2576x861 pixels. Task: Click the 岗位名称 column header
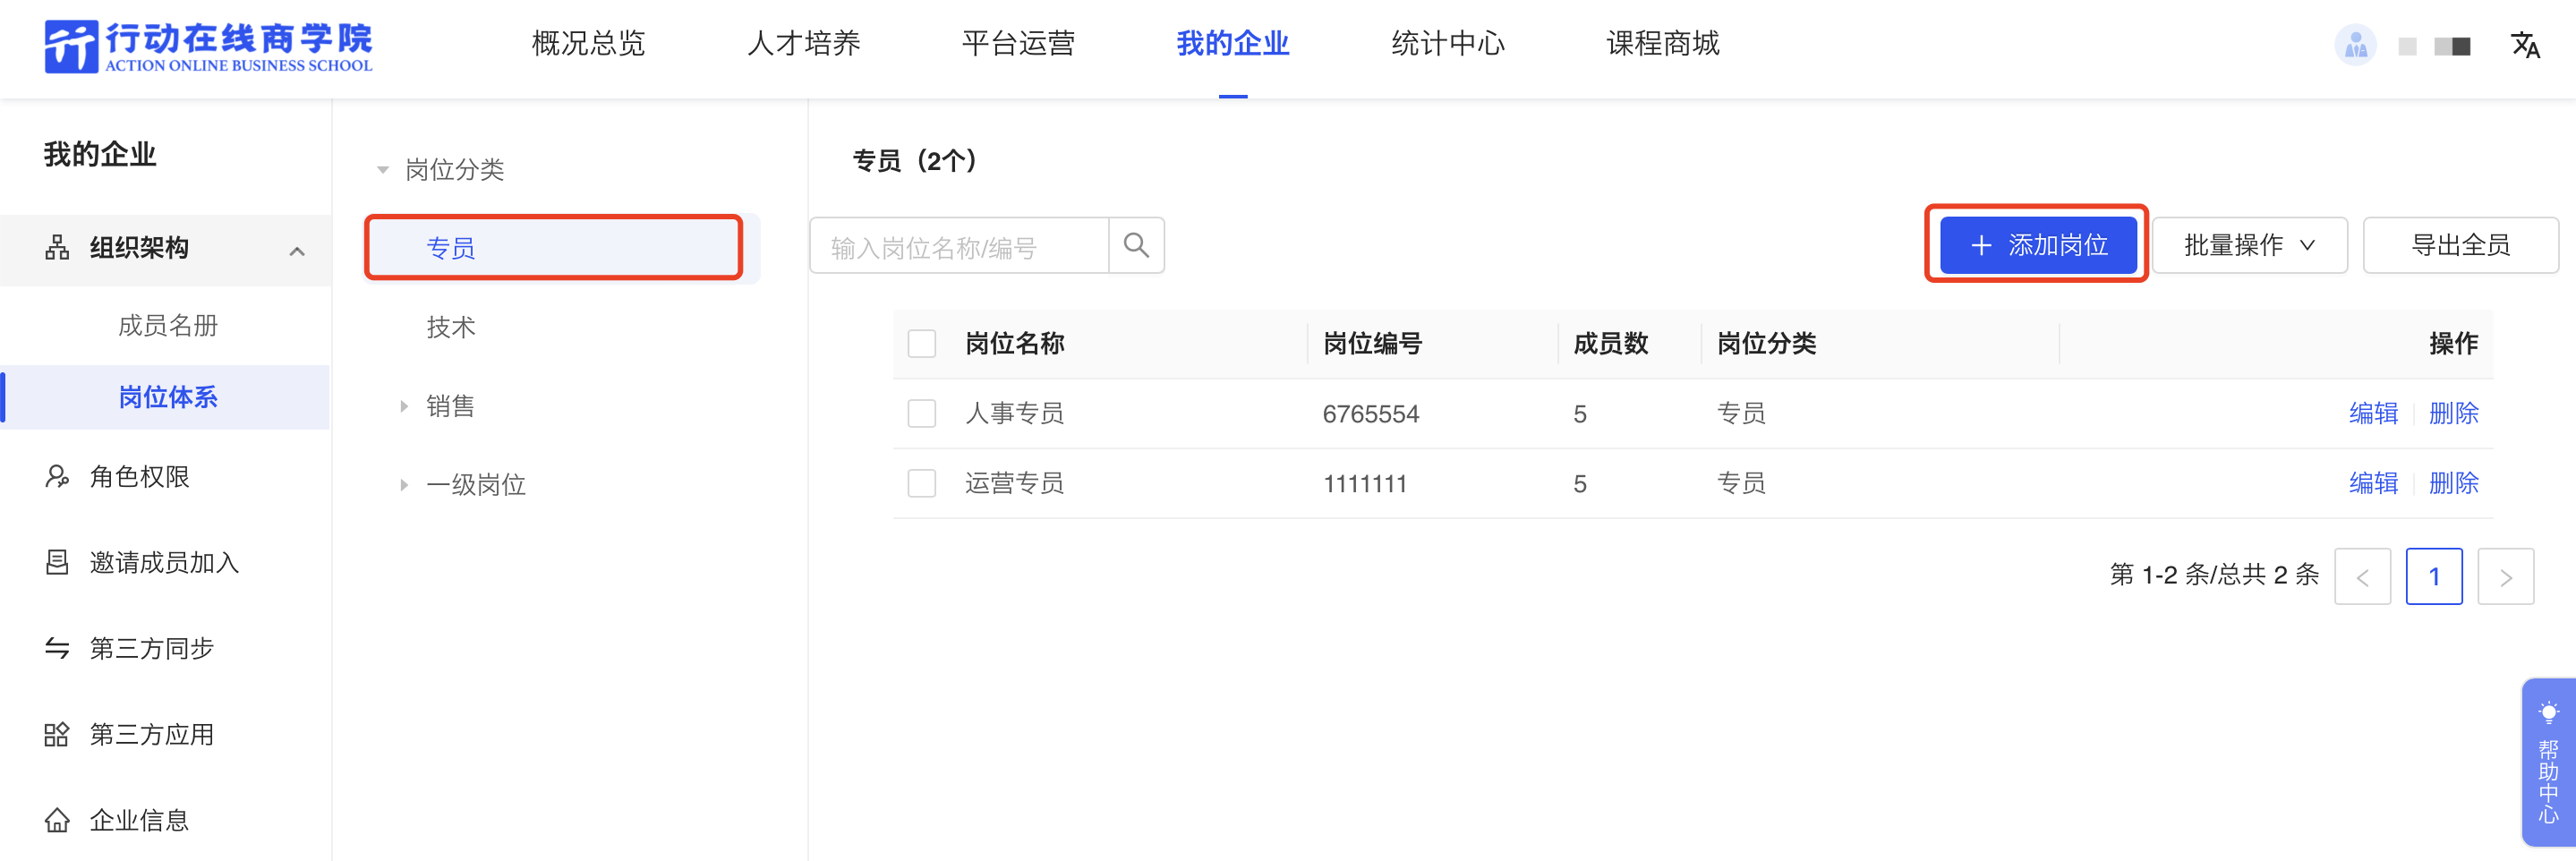tap(1015, 344)
